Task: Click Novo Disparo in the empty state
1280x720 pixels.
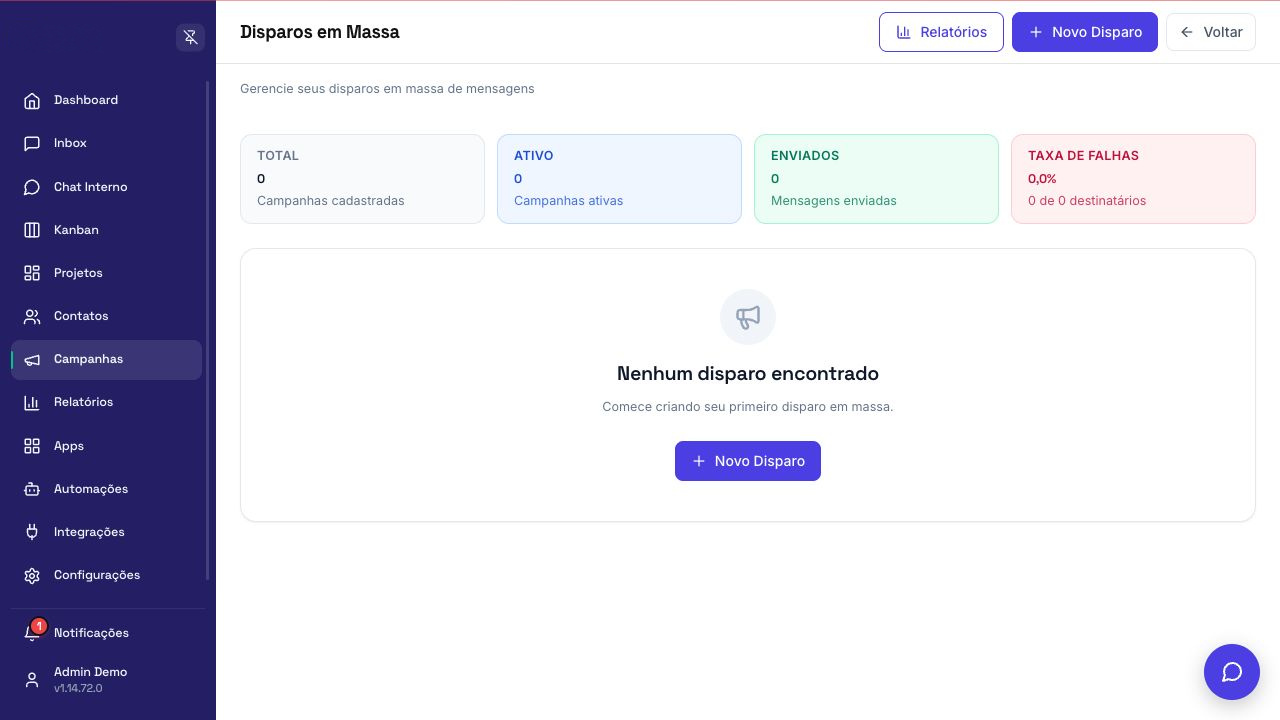Action: pyautogui.click(x=748, y=461)
